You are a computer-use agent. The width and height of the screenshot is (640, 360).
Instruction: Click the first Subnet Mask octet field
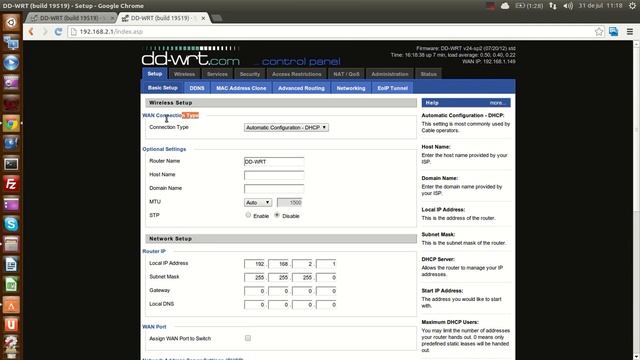[x=254, y=277]
